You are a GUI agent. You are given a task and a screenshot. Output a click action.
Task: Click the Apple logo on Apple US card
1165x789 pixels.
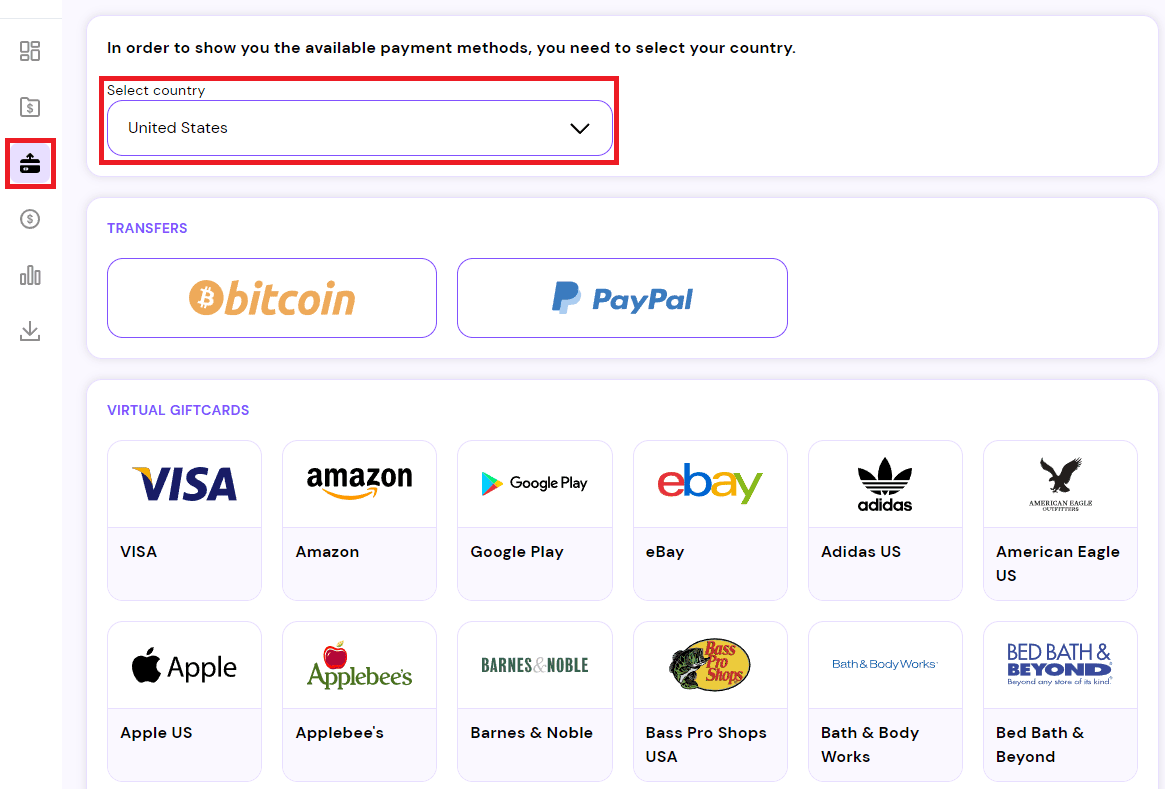click(184, 664)
